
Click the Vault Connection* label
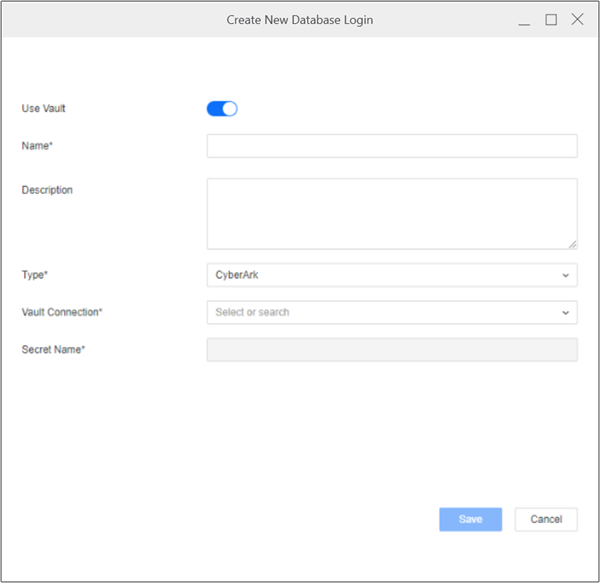pyautogui.click(x=62, y=312)
